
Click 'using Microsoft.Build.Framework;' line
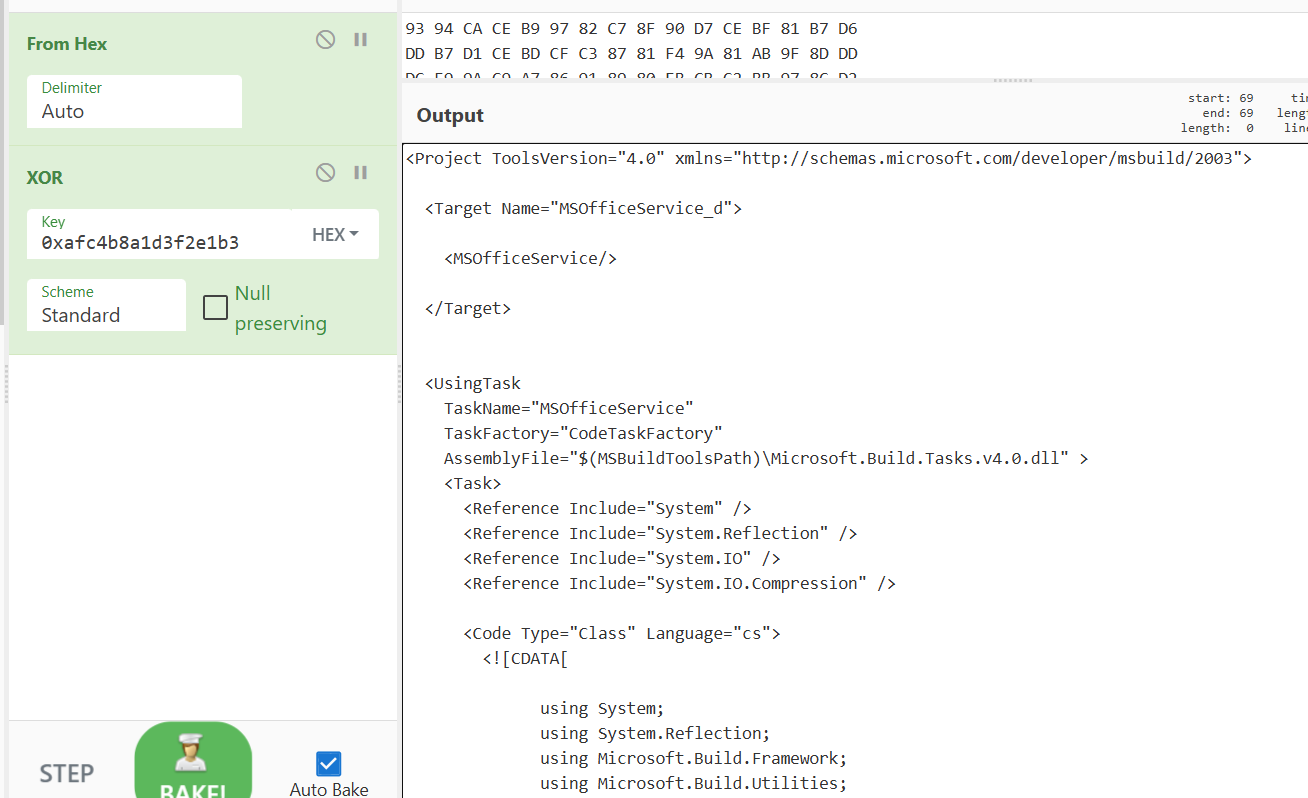tap(694, 759)
